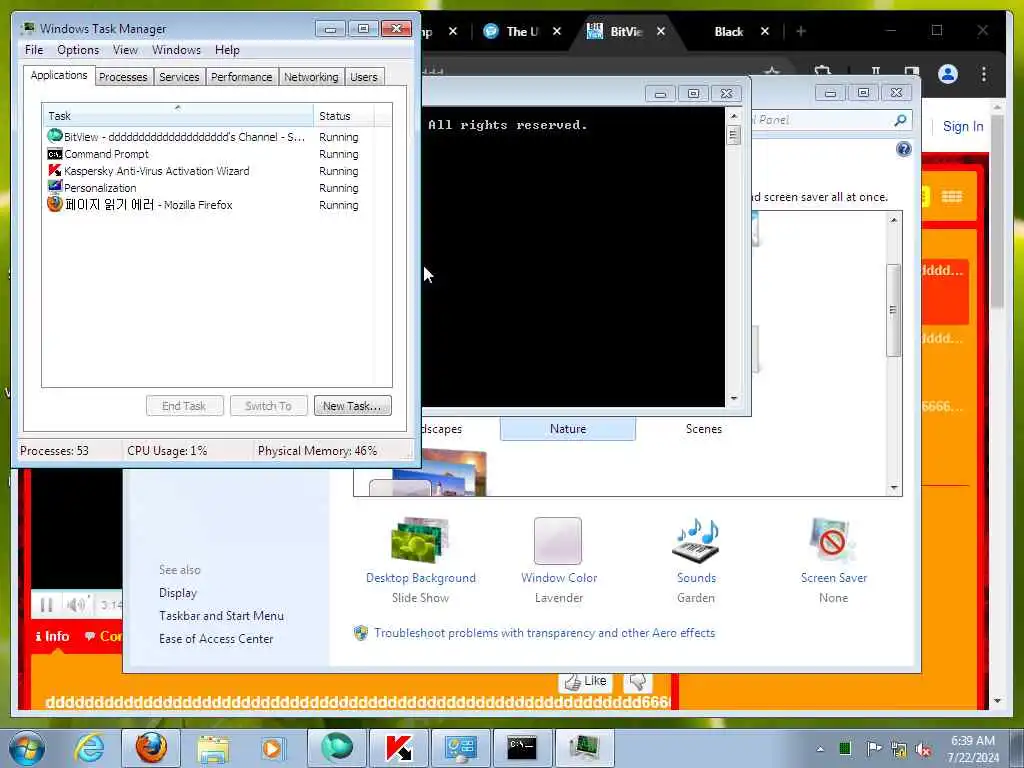Open the Windows menu in Task Manager
Screen dimensions: 1024x768
176,50
